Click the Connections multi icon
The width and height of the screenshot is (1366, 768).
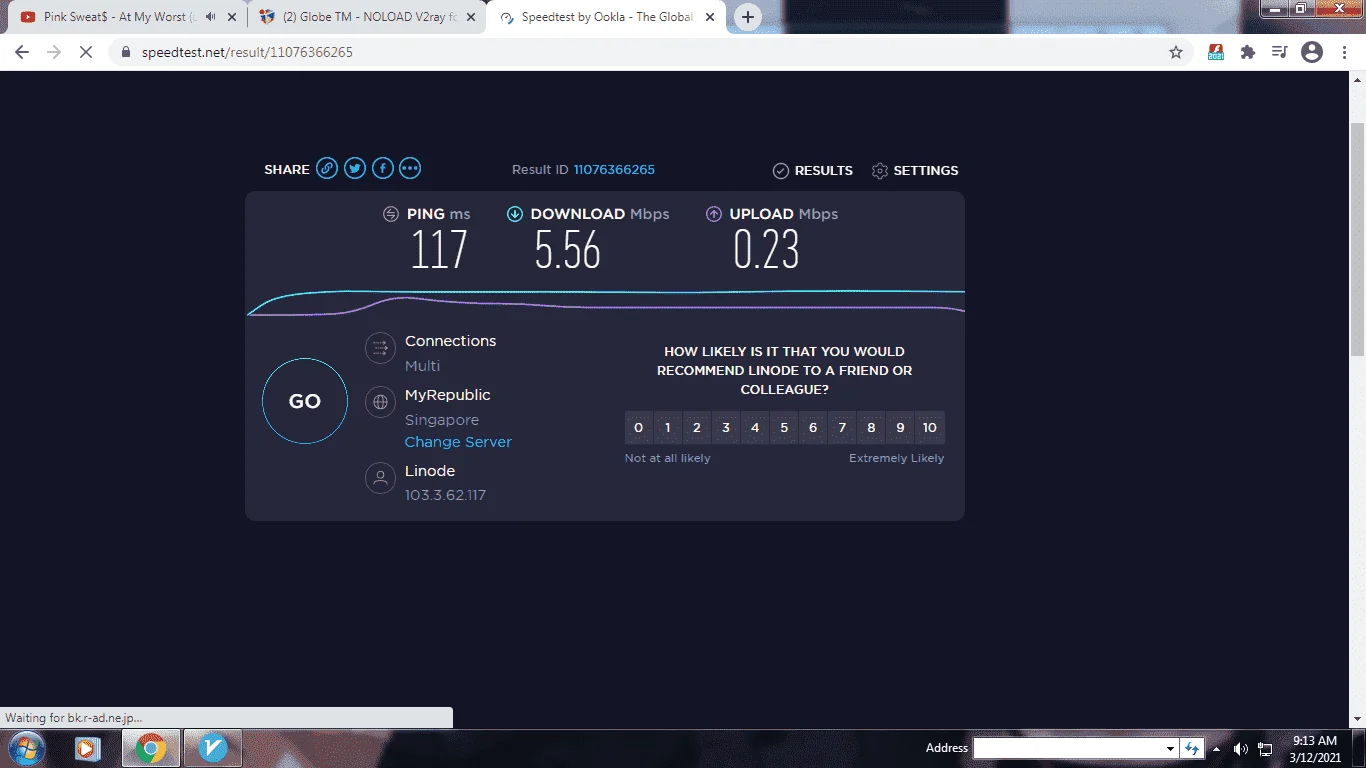pyautogui.click(x=380, y=348)
